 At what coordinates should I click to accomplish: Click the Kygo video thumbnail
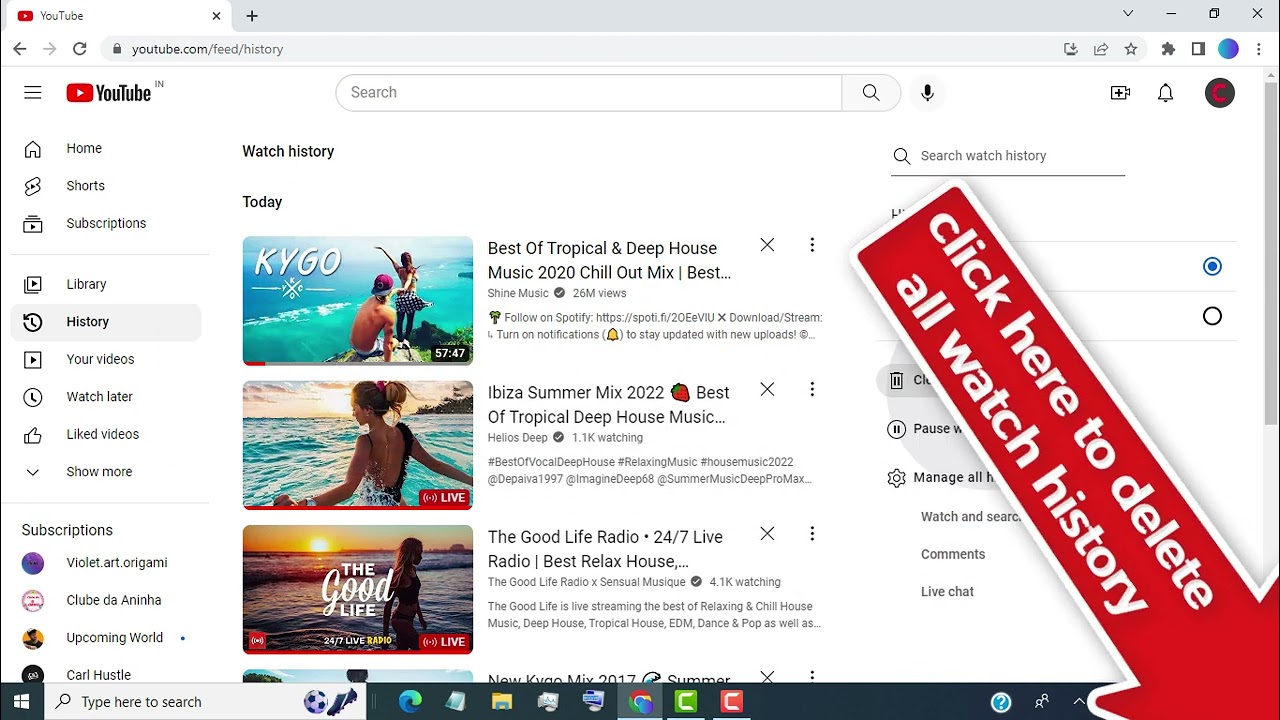[x=358, y=301]
